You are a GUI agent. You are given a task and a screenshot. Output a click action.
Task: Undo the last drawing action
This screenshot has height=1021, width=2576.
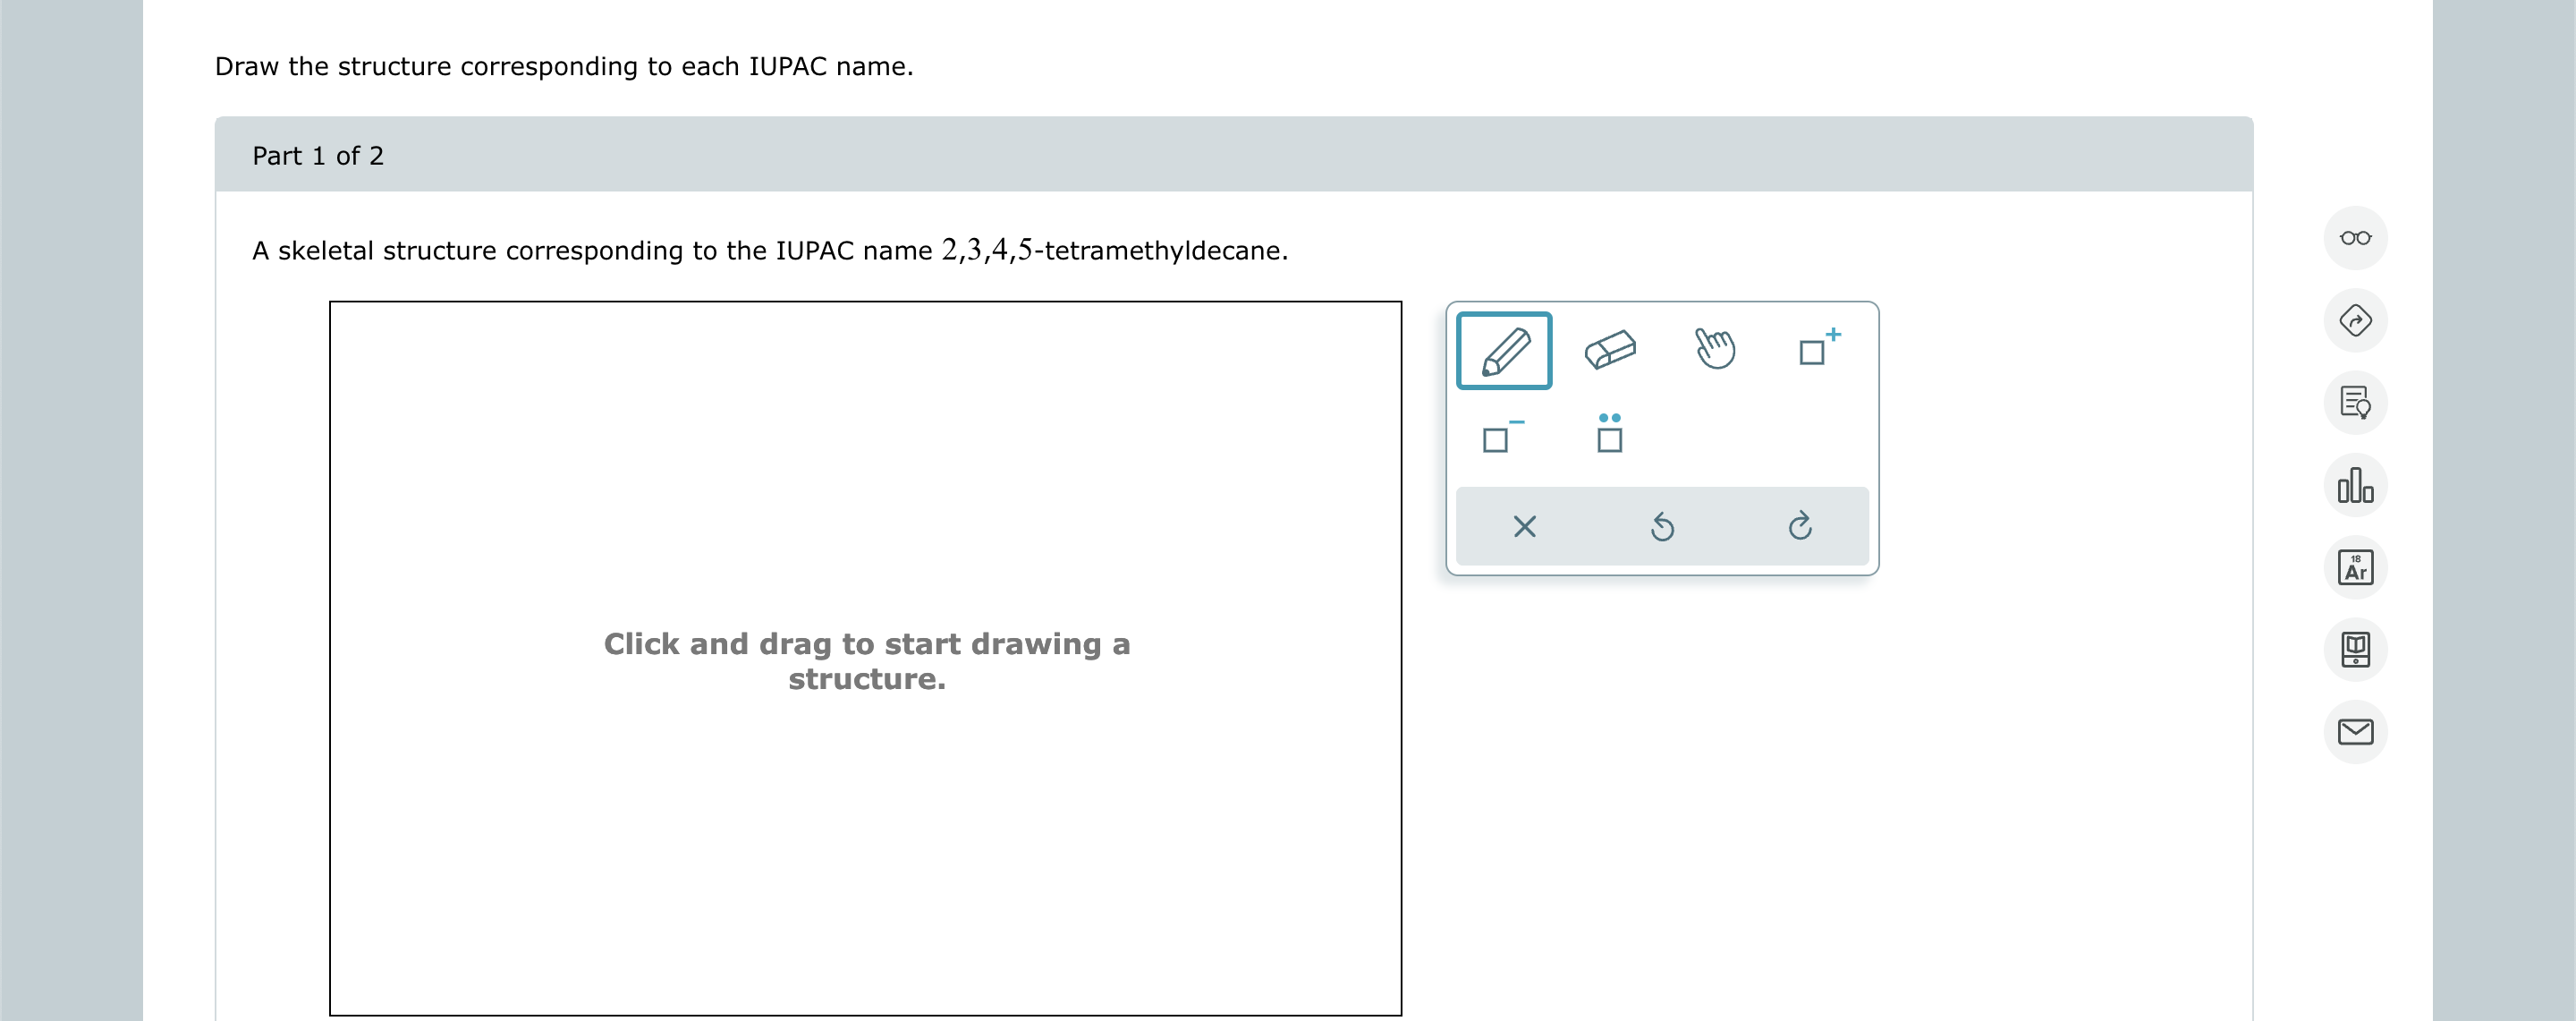(x=1661, y=526)
